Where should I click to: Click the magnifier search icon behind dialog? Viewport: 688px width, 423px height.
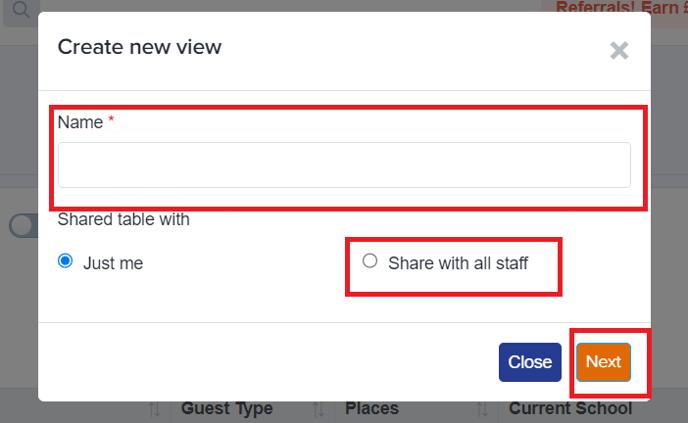(21, 10)
